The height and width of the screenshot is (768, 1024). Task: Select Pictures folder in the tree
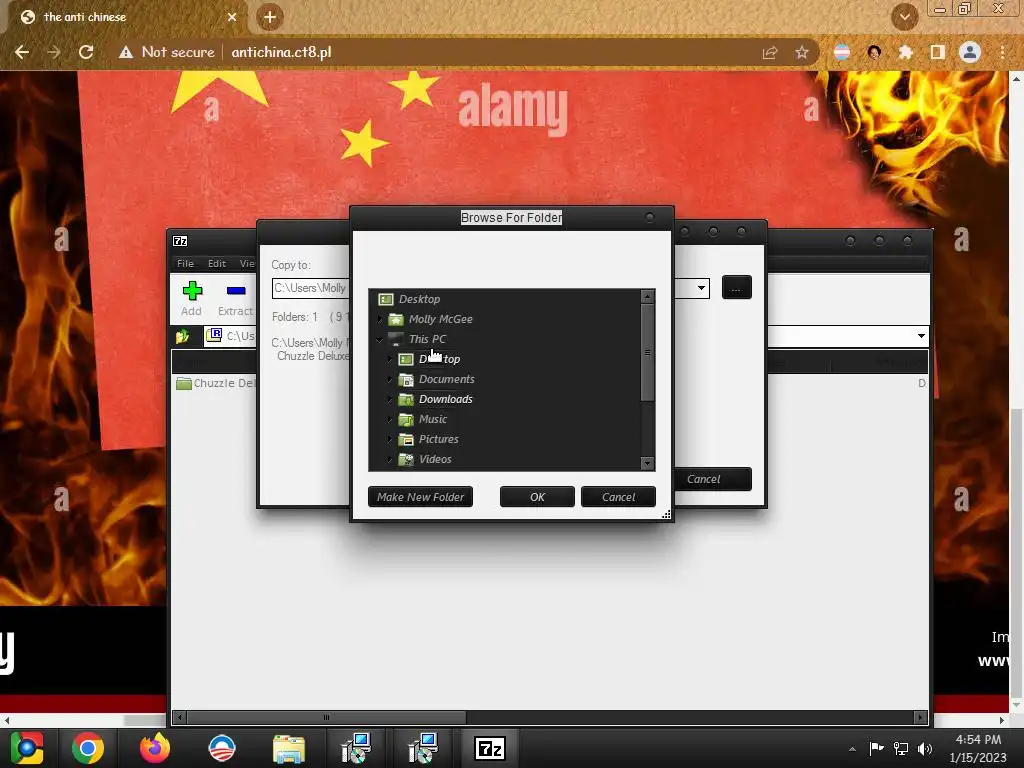[x=438, y=440]
